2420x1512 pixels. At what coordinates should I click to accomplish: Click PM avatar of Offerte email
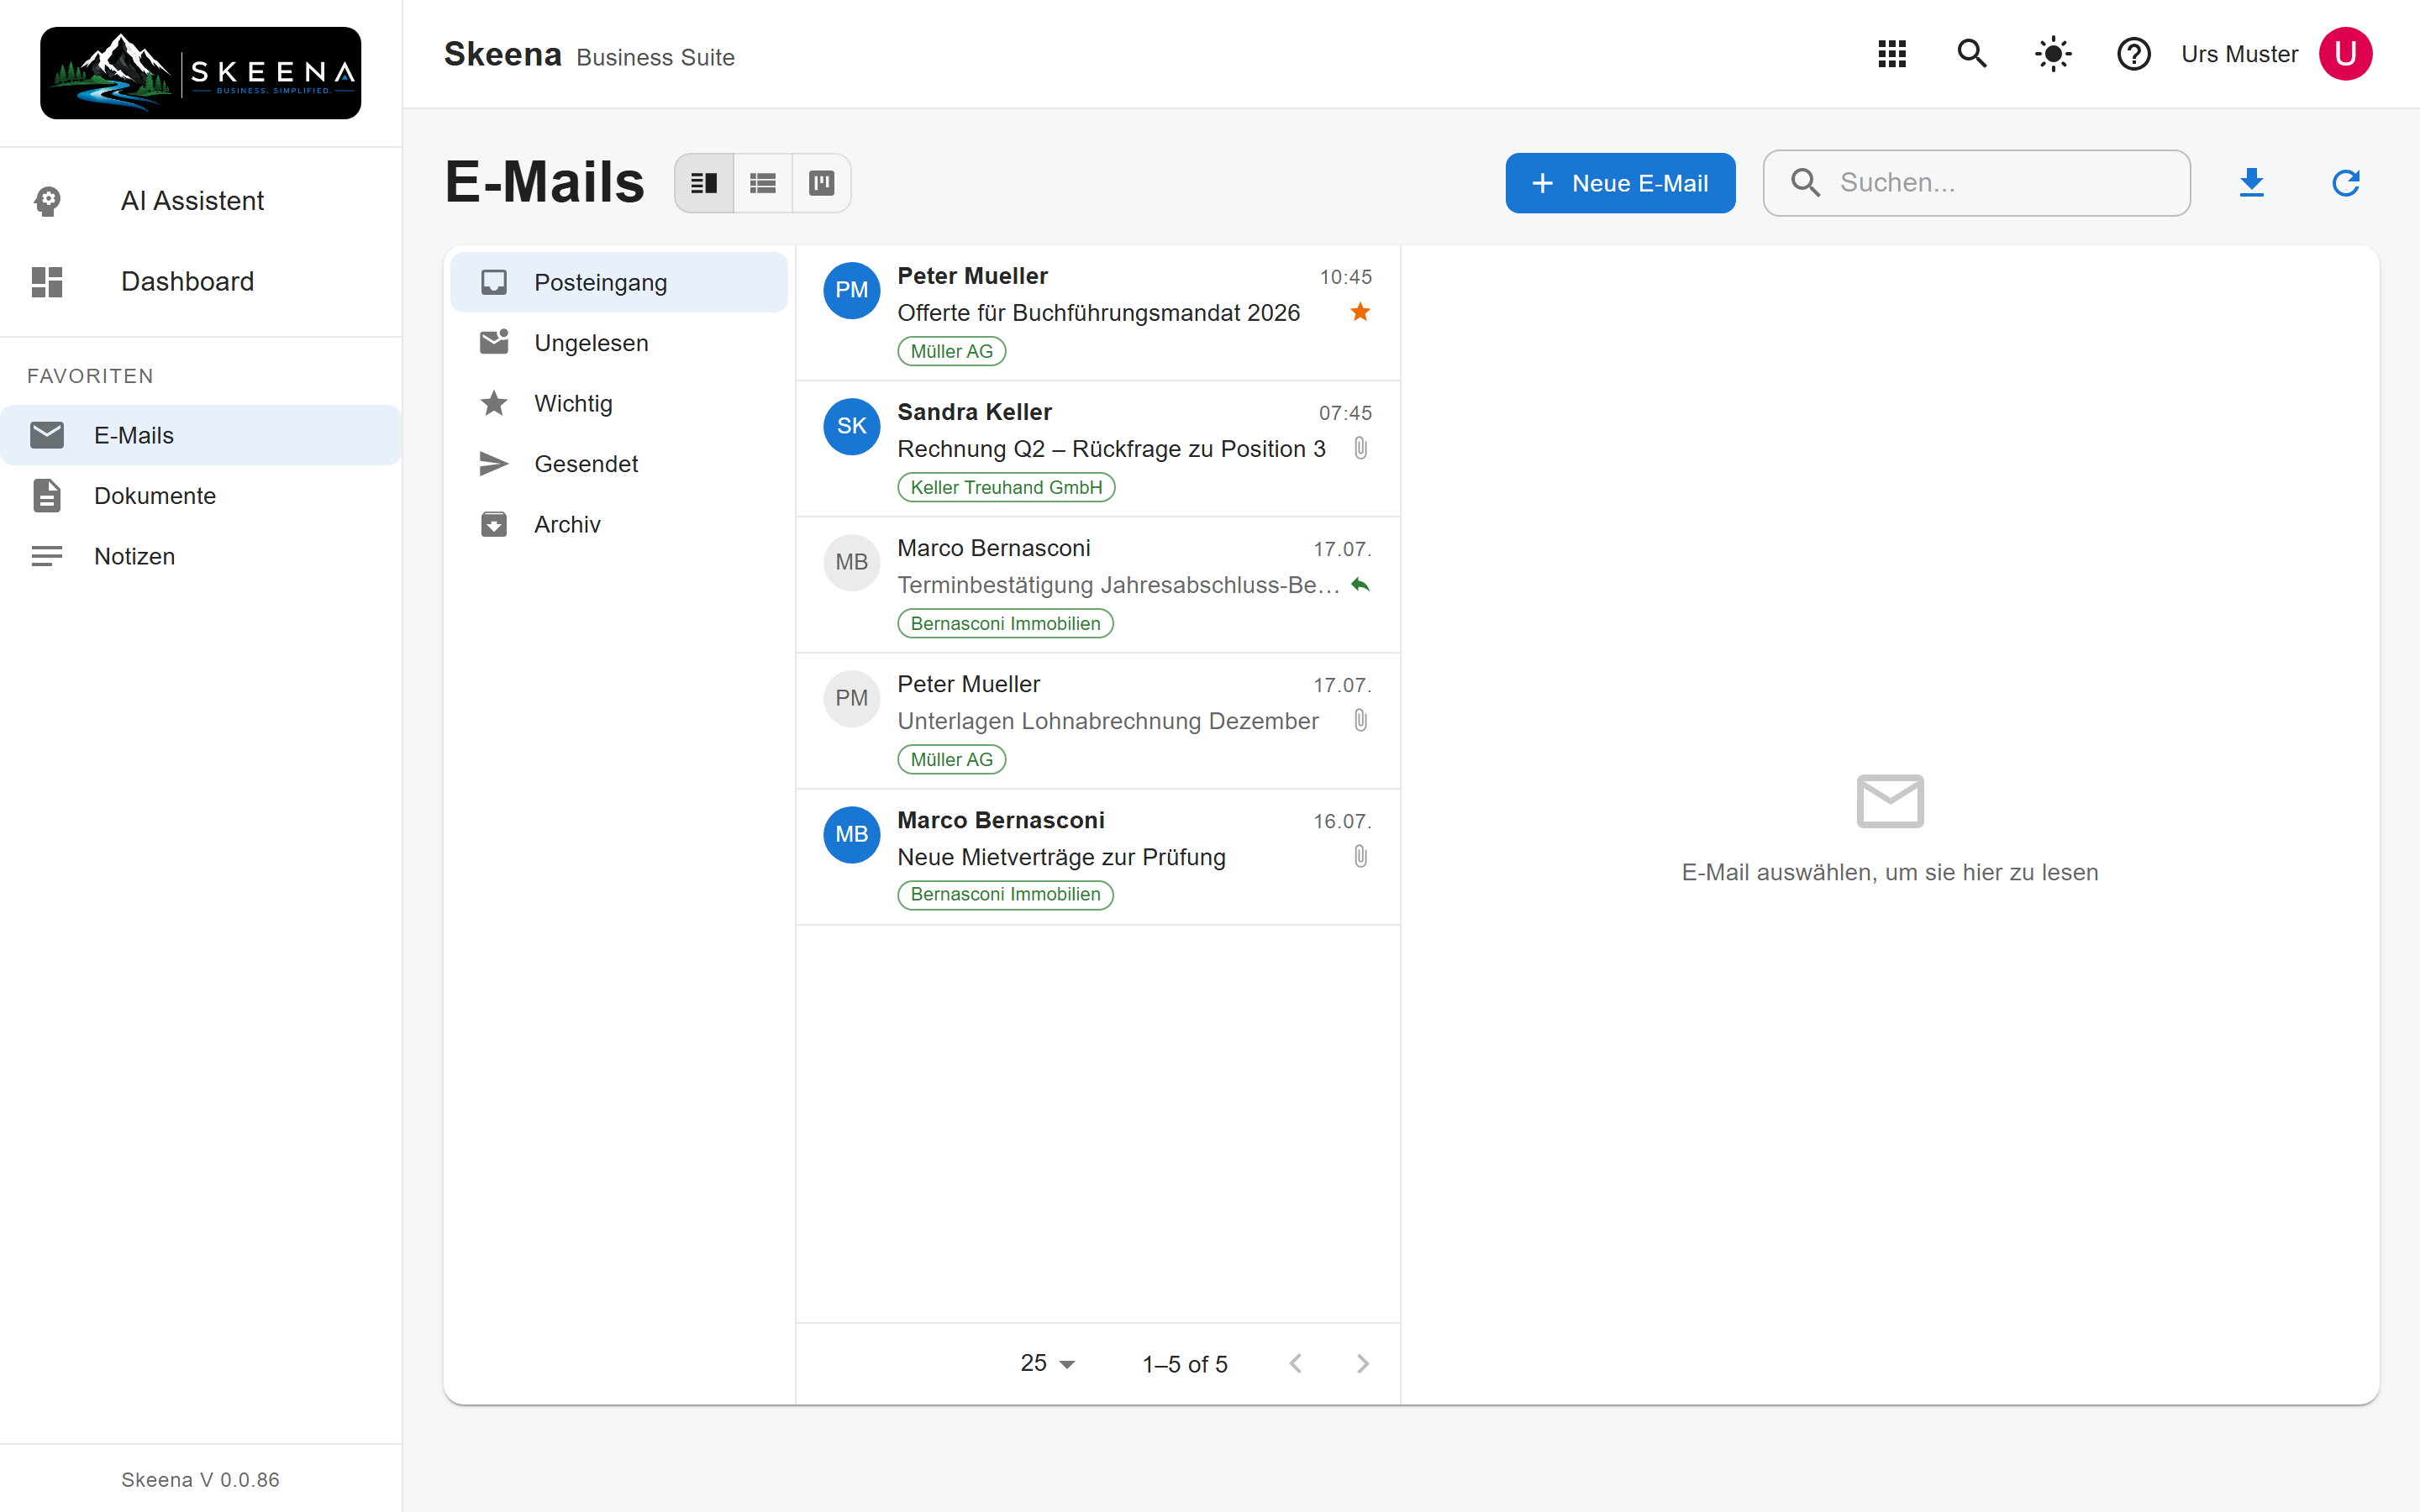(852, 290)
